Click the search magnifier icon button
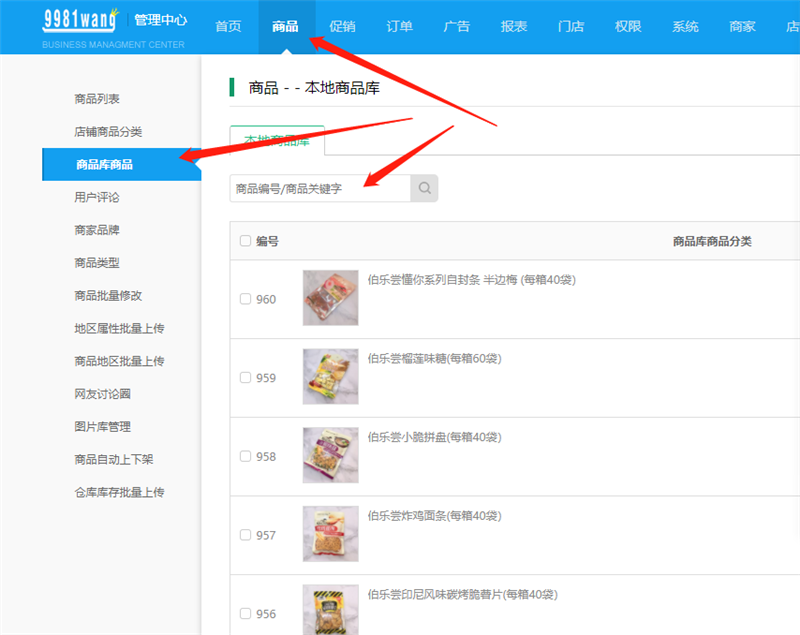 (x=424, y=188)
